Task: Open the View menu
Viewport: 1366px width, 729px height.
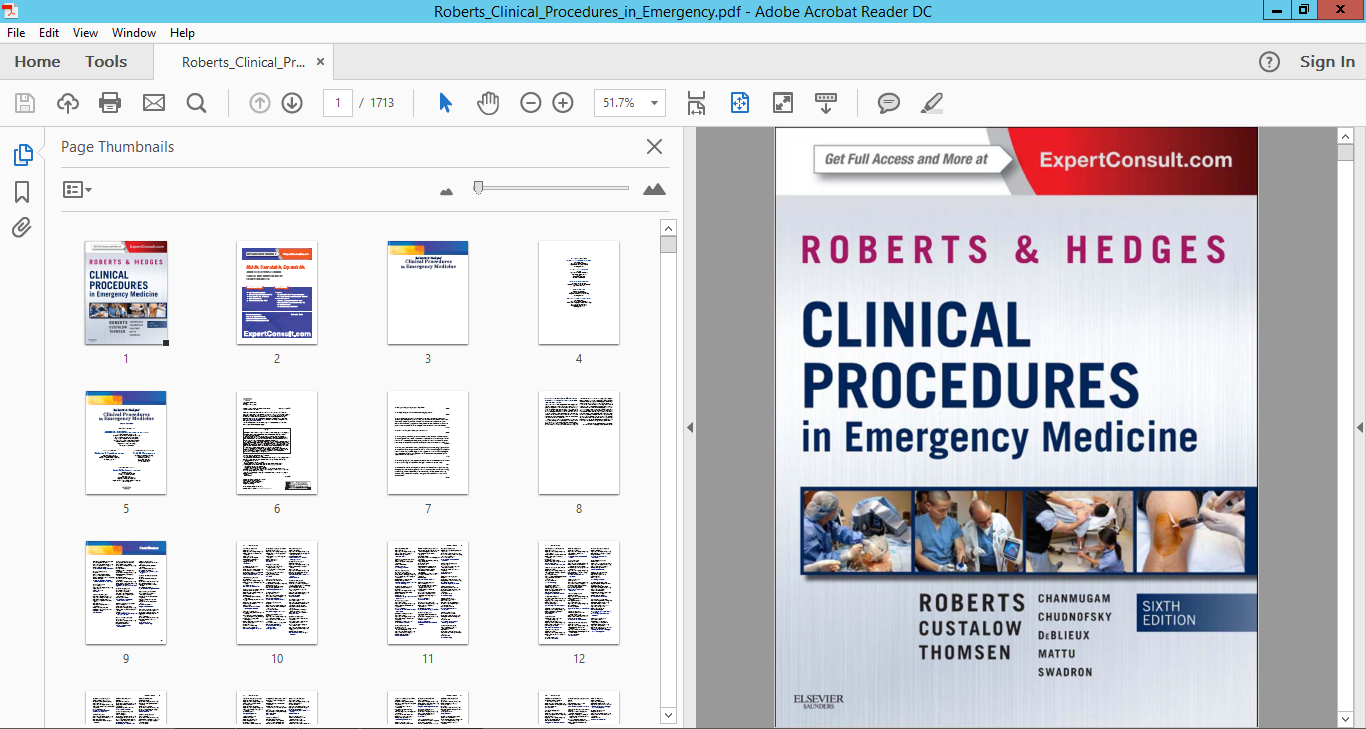Action: coord(85,33)
